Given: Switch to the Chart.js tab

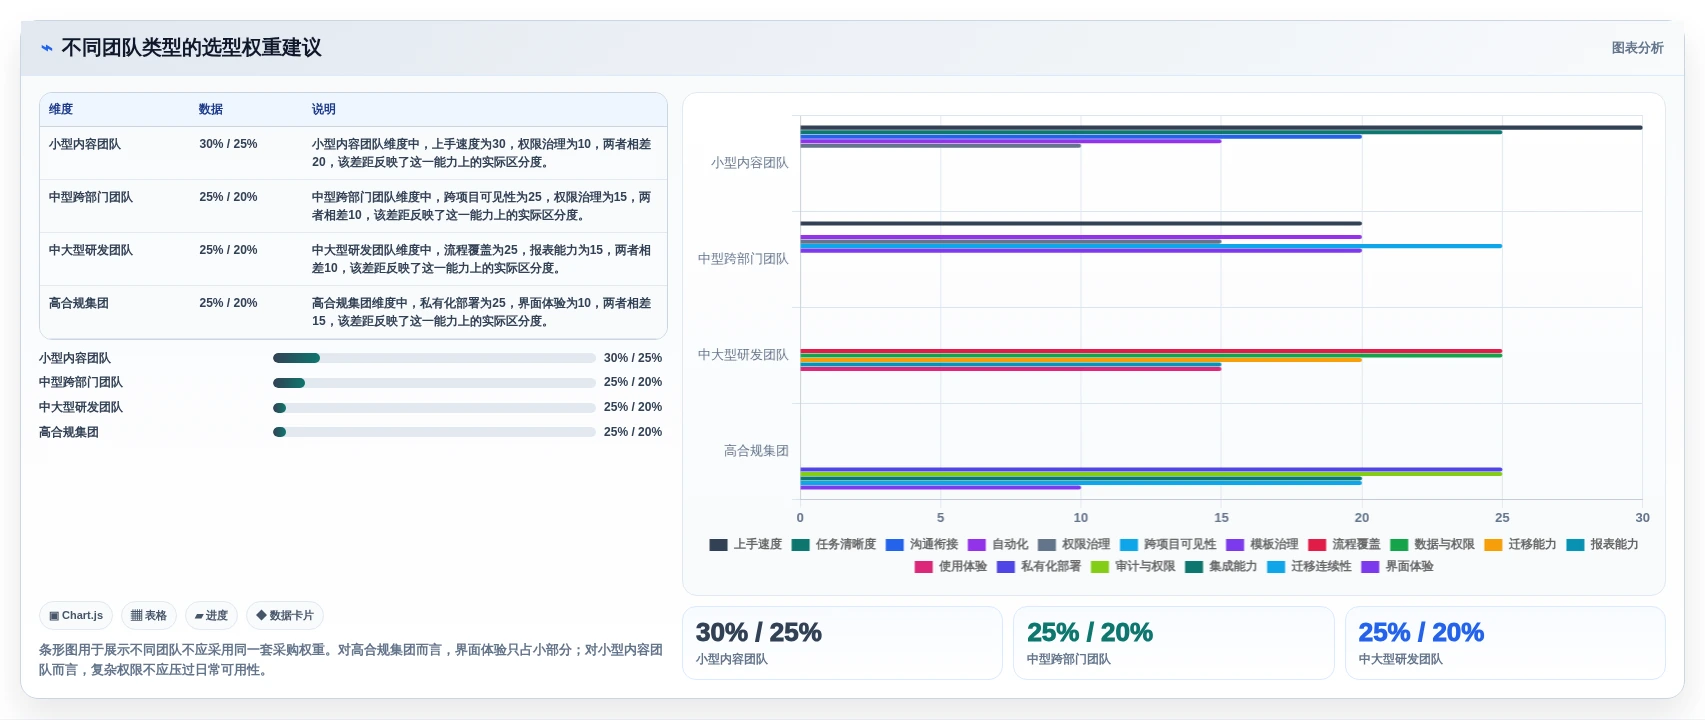Looking at the screenshot, I should pyautogui.click(x=76, y=616).
